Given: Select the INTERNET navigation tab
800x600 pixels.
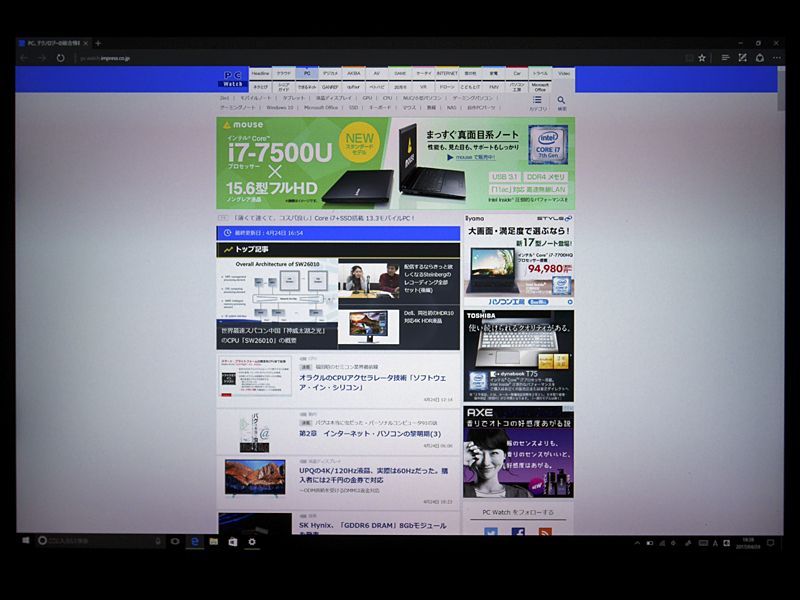Looking at the screenshot, I should [x=447, y=73].
